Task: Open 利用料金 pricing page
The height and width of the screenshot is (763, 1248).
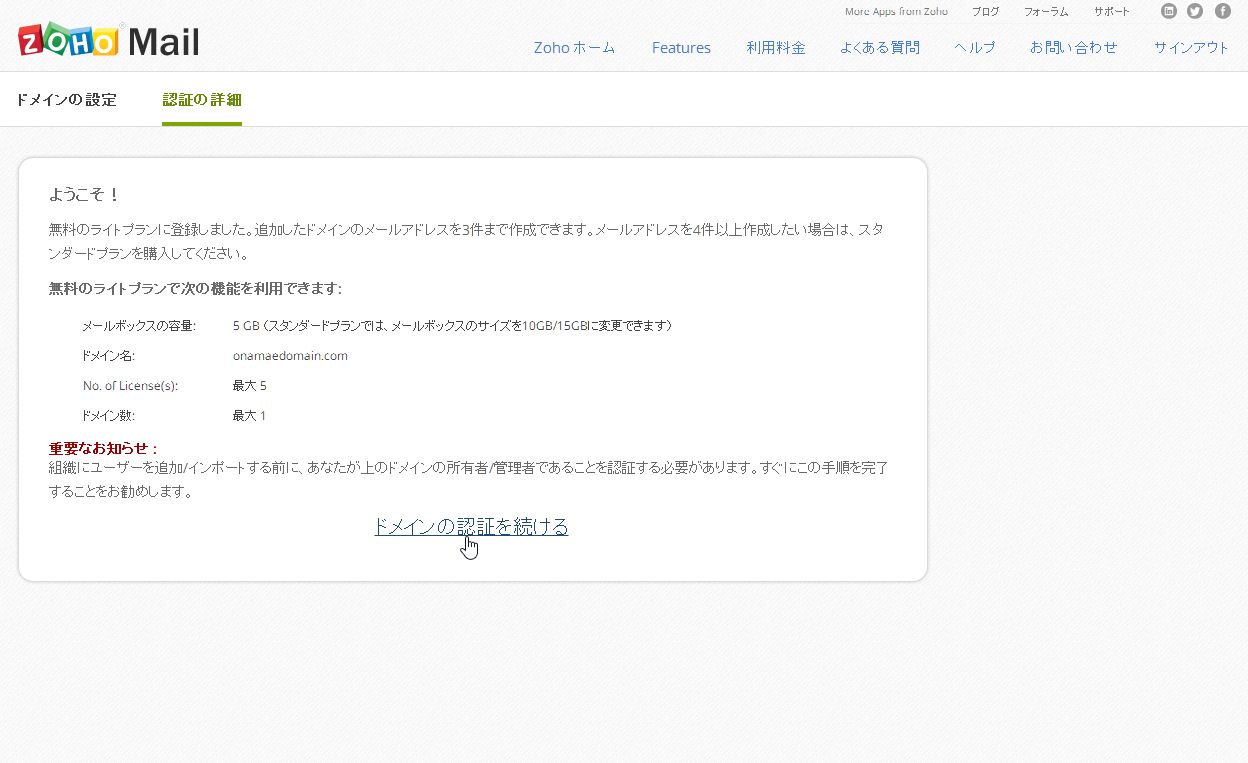Action: point(776,47)
